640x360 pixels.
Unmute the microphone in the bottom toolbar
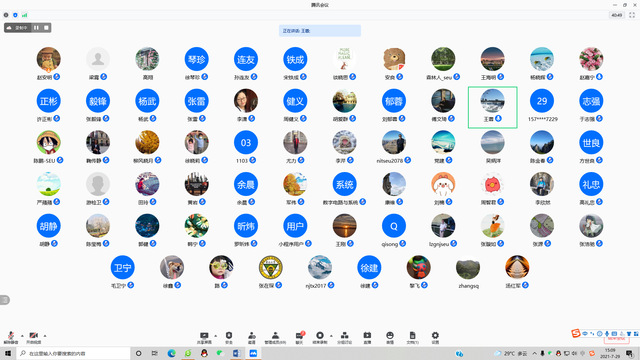[11, 337]
